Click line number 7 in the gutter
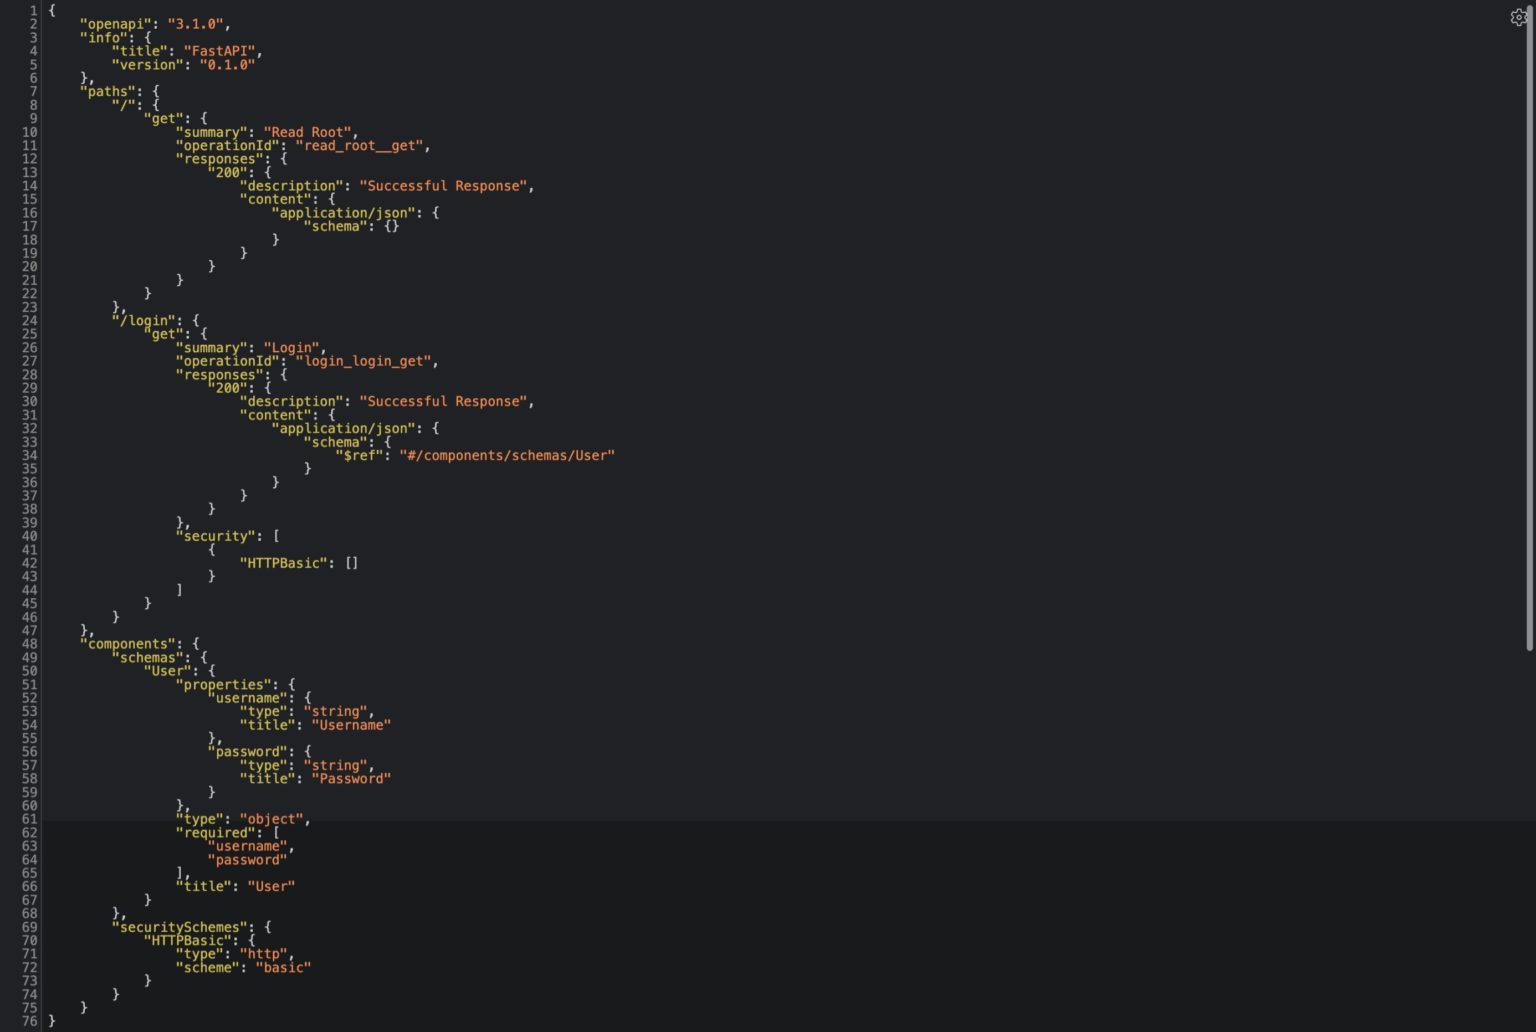 [x=30, y=91]
